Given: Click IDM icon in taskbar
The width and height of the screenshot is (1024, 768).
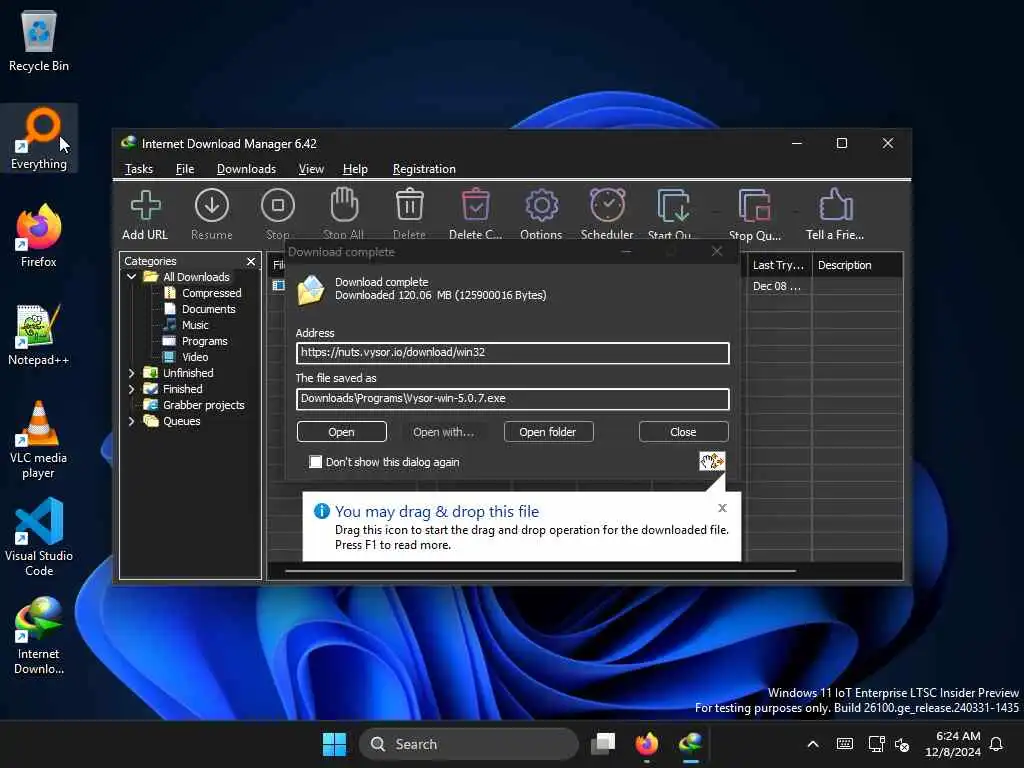Looking at the screenshot, I should 691,744.
